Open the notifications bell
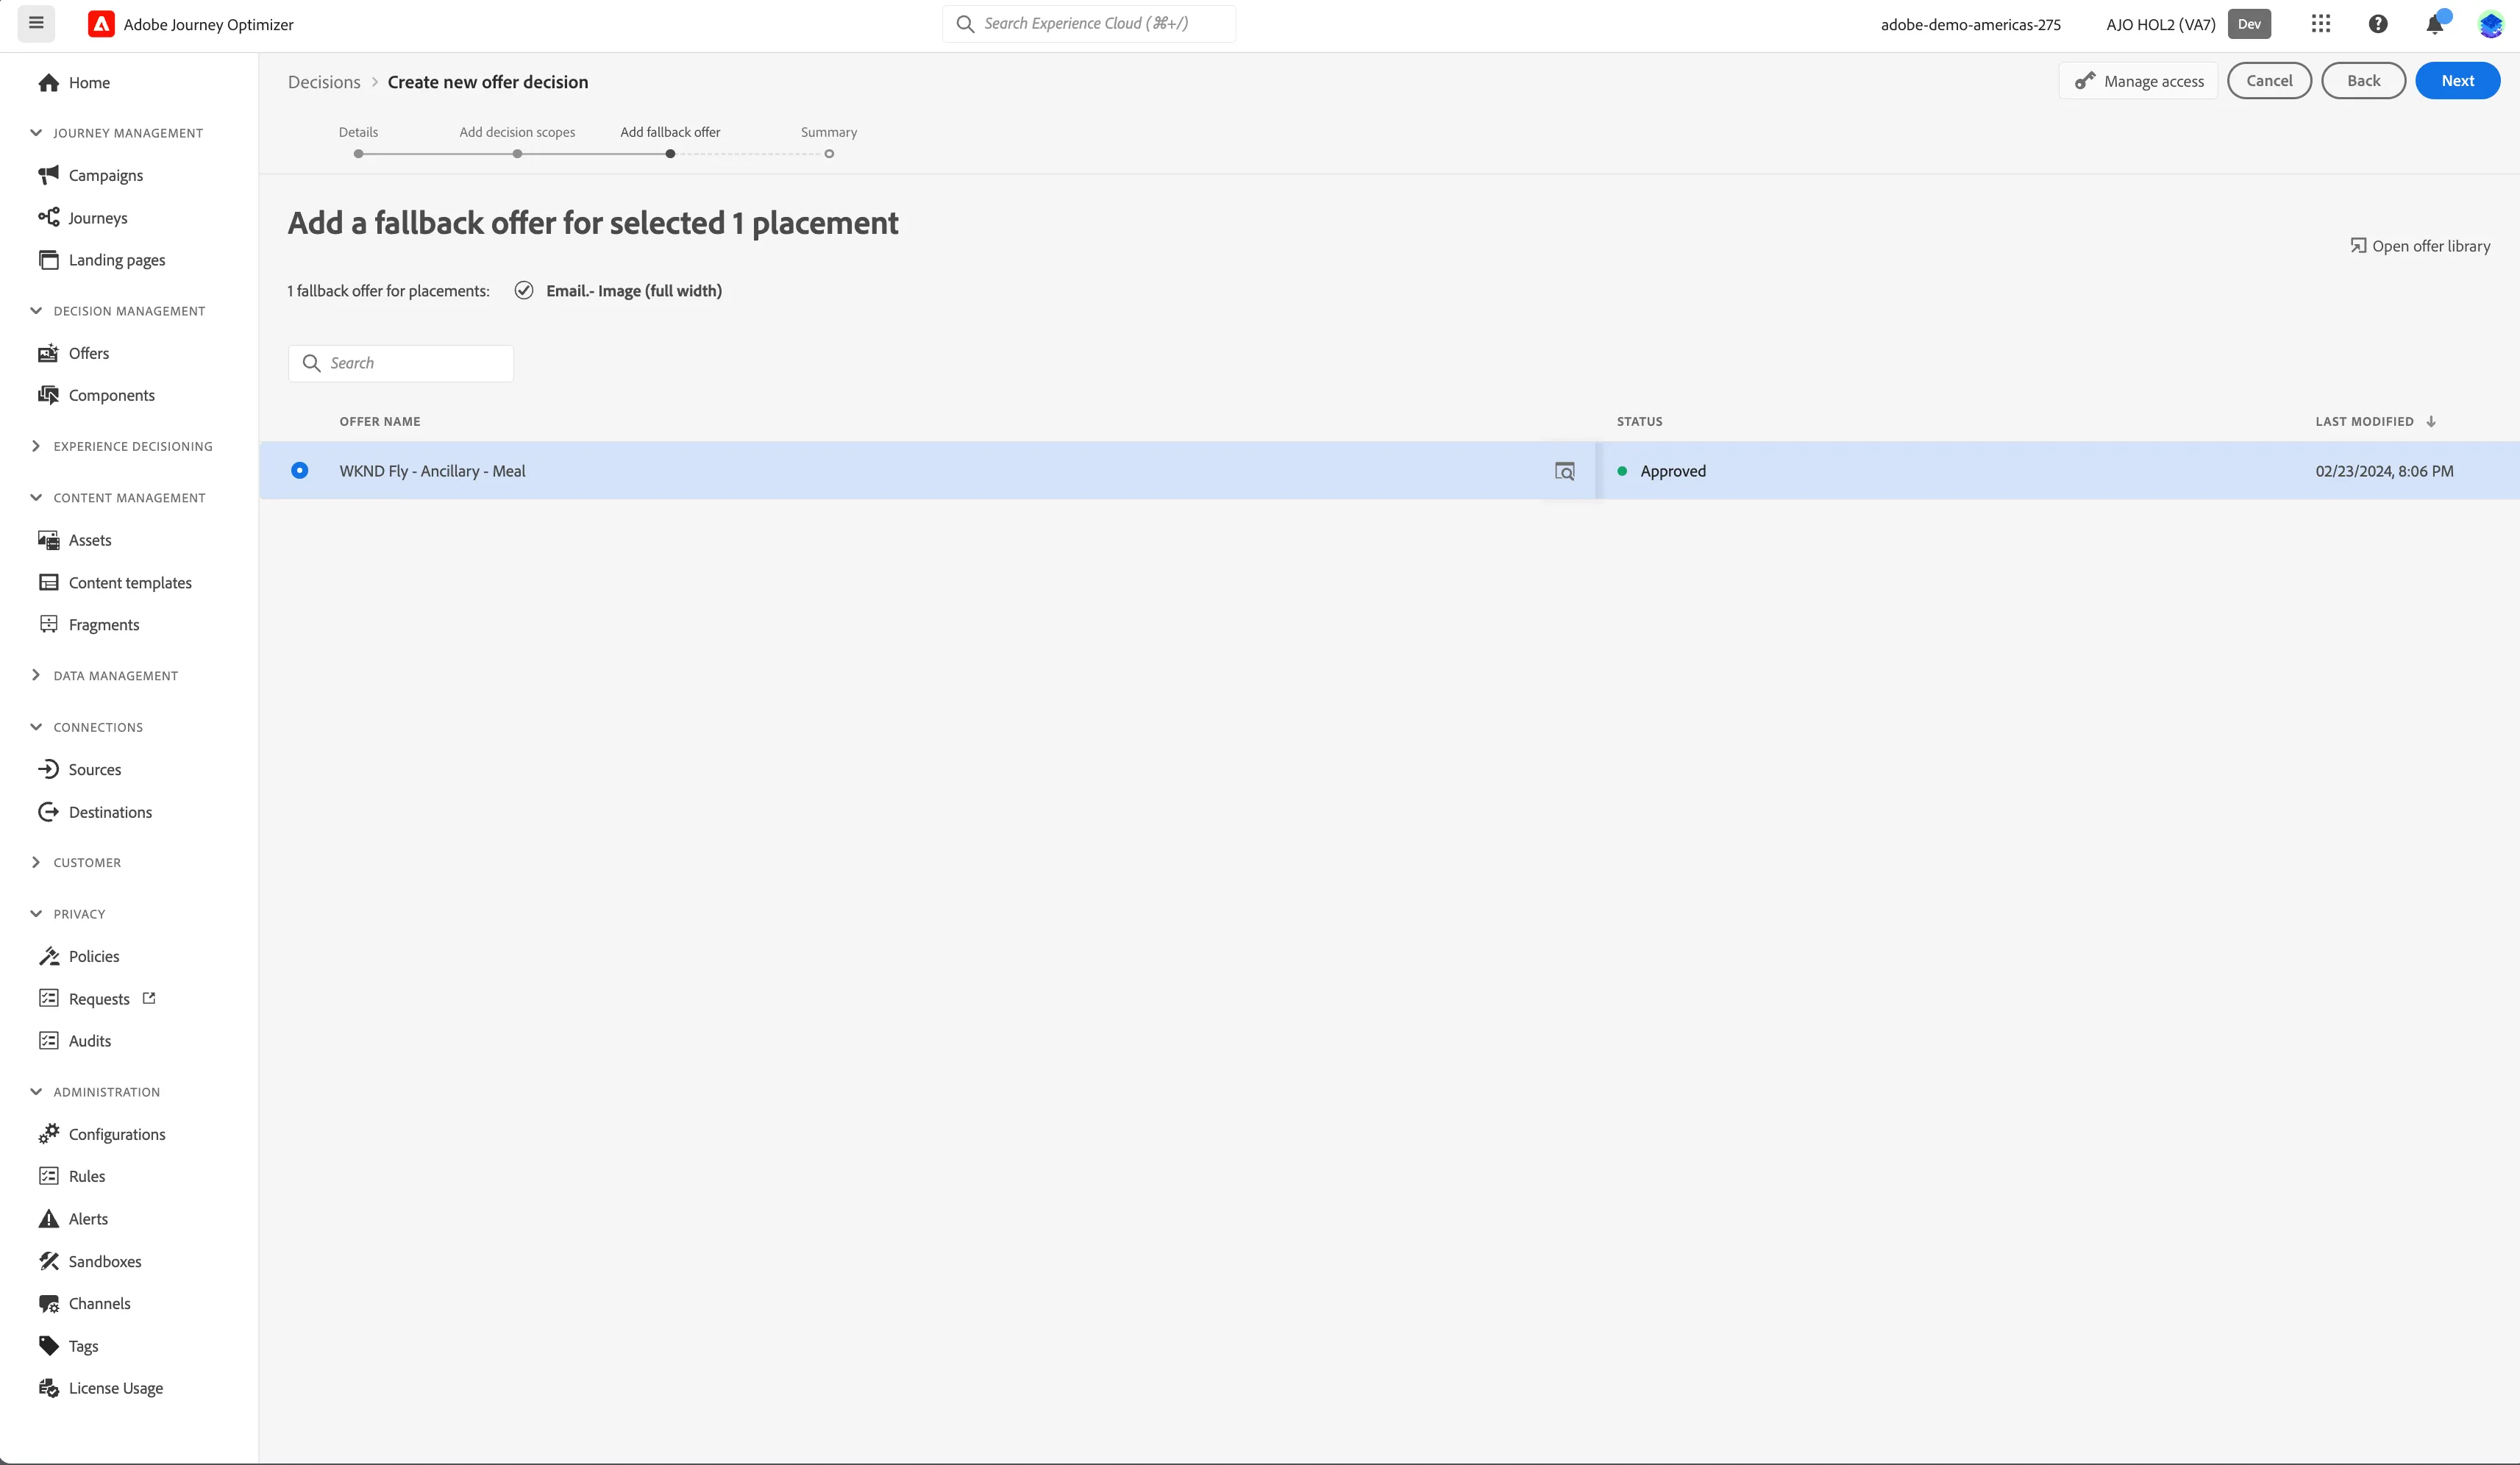This screenshot has width=2520, height=1465. (x=2435, y=24)
